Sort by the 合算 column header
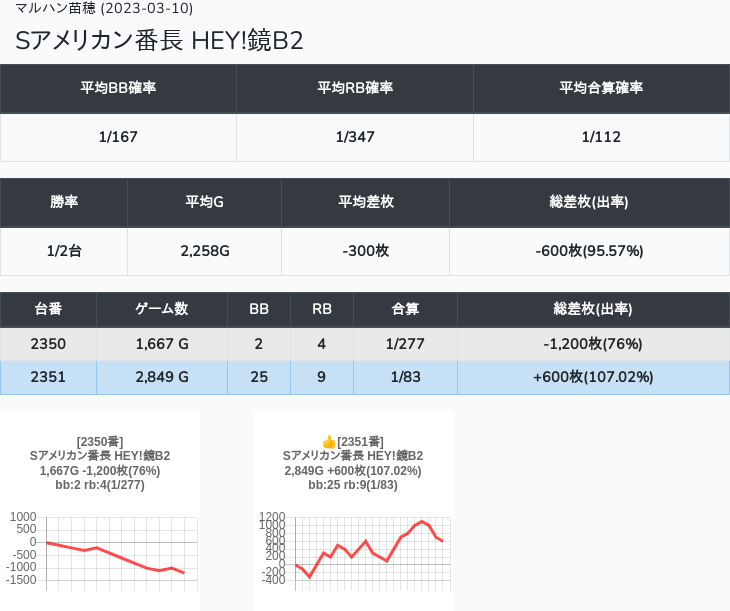The image size is (730, 611). point(405,309)
